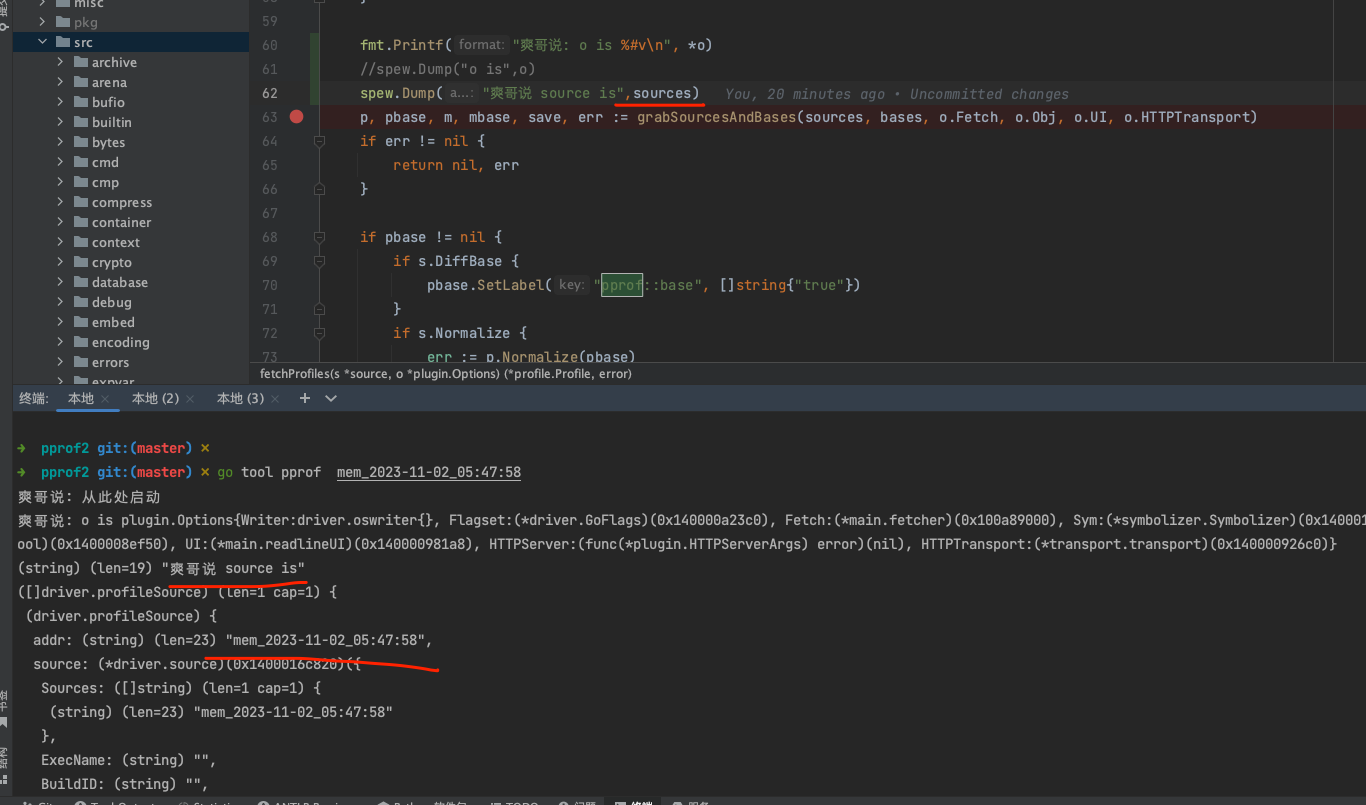
Task: Click the compress folder icon
Action: tap(80, 202)
